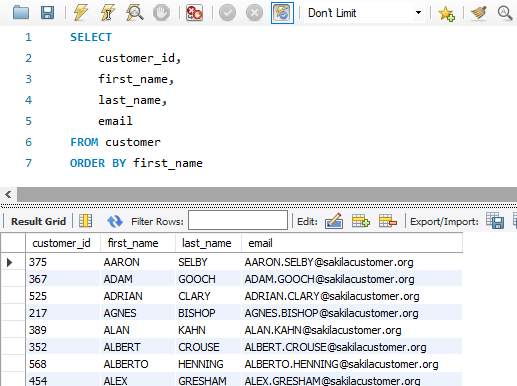Select customer_id 568 cell
Viewport: 517px width, 386px height.
(63, 364)
